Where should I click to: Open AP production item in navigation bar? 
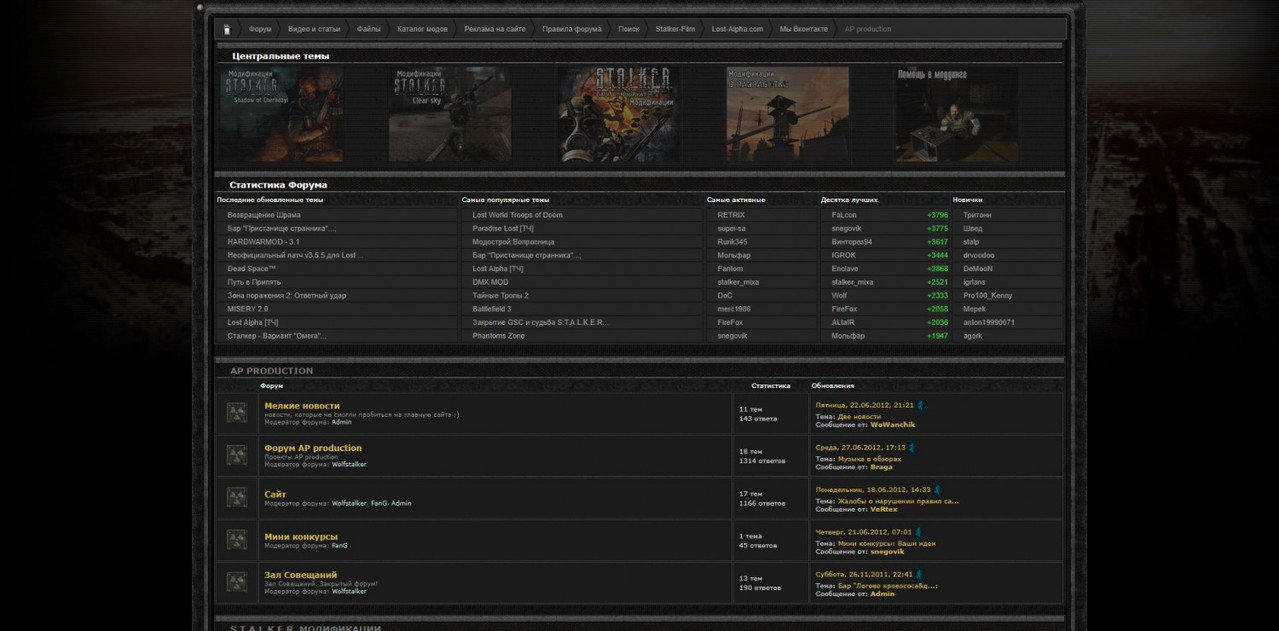868,29
